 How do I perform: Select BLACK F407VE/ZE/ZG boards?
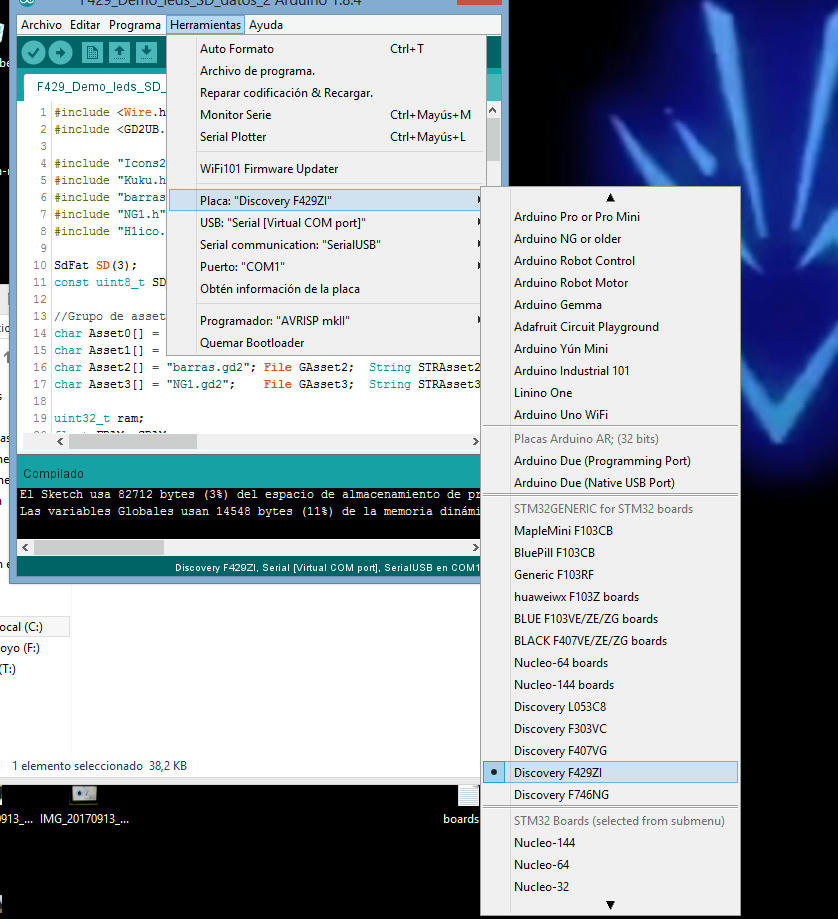pos(610,641)
